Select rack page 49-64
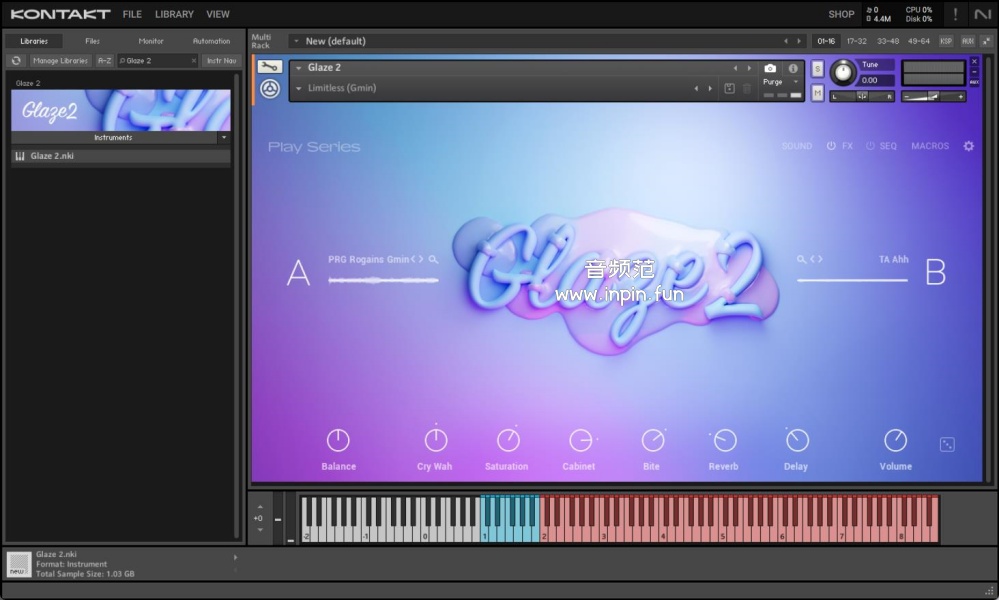The width and height of the screenshot is (999, 600). pyautogui.click(x=918, y=41)
